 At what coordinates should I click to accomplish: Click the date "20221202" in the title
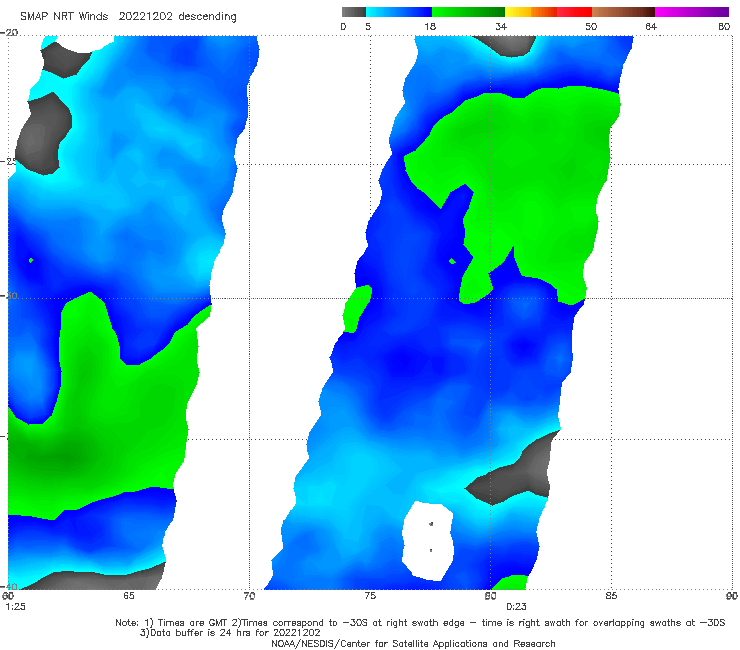click(x=145, y=16)
